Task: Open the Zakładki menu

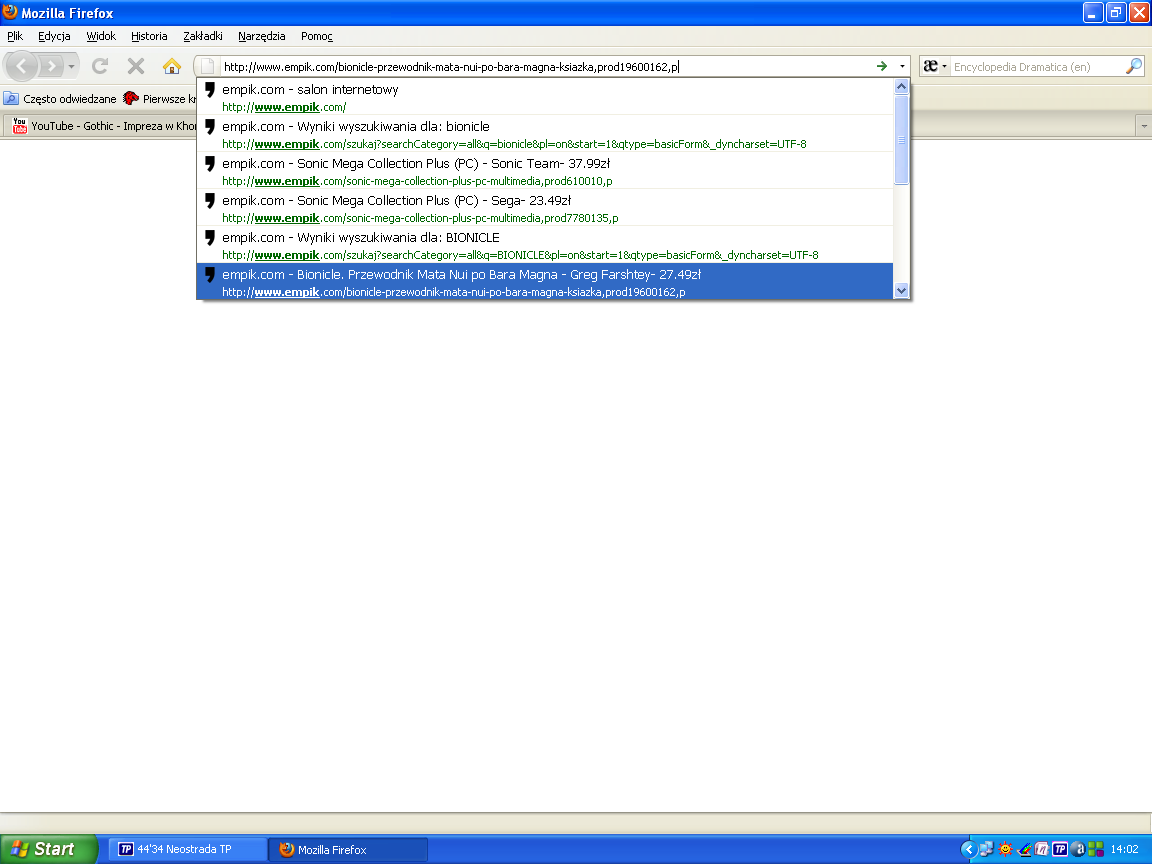Action: [203, 36]
